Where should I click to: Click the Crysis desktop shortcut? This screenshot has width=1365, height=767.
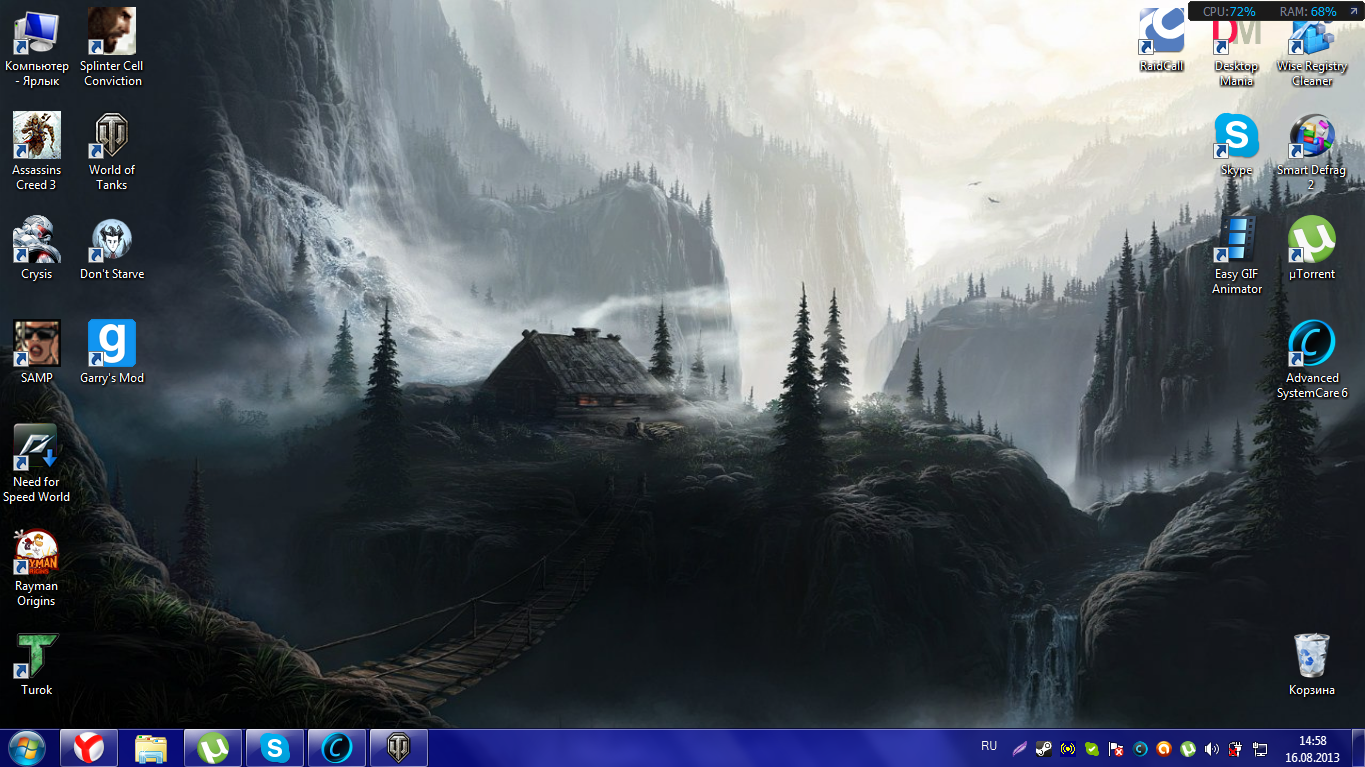pyautogui.click(x=37, y=248)
